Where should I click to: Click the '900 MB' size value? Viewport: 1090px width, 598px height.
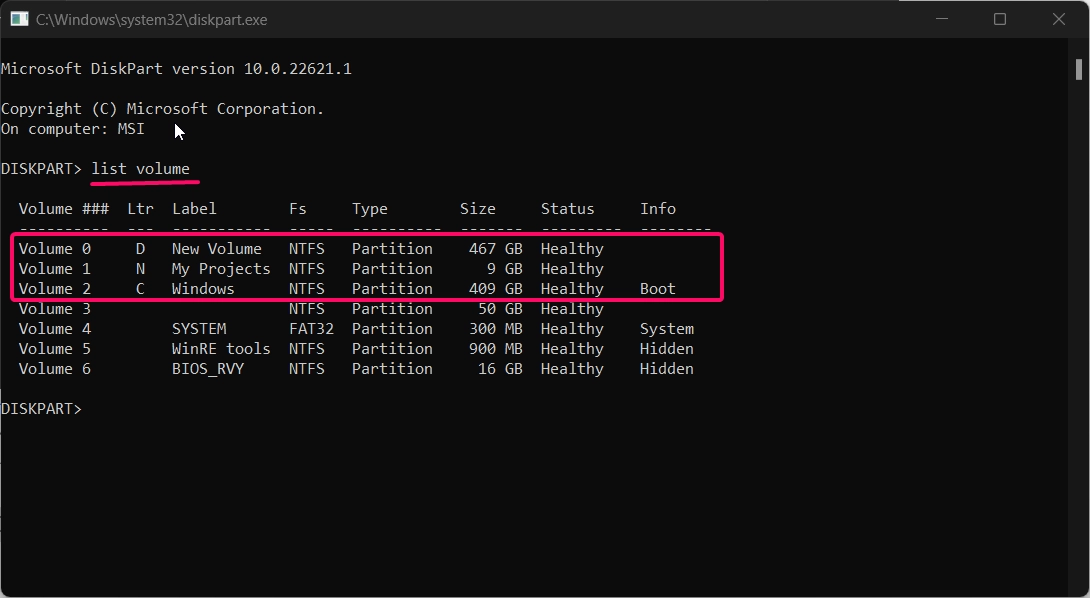click(496, 349)
